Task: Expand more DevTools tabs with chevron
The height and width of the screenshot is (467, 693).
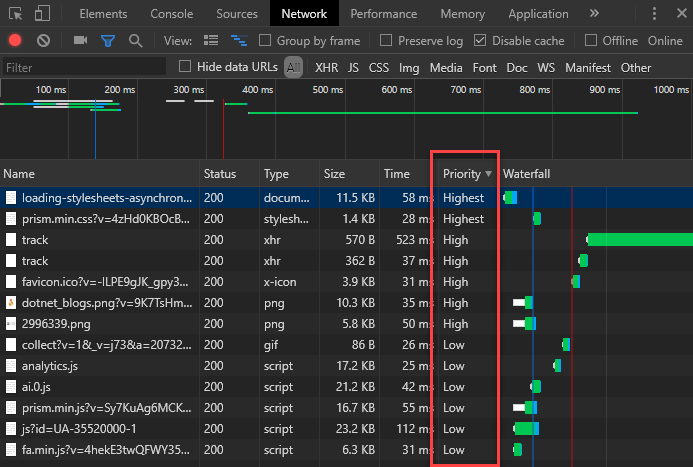Action: click(594, 14)
